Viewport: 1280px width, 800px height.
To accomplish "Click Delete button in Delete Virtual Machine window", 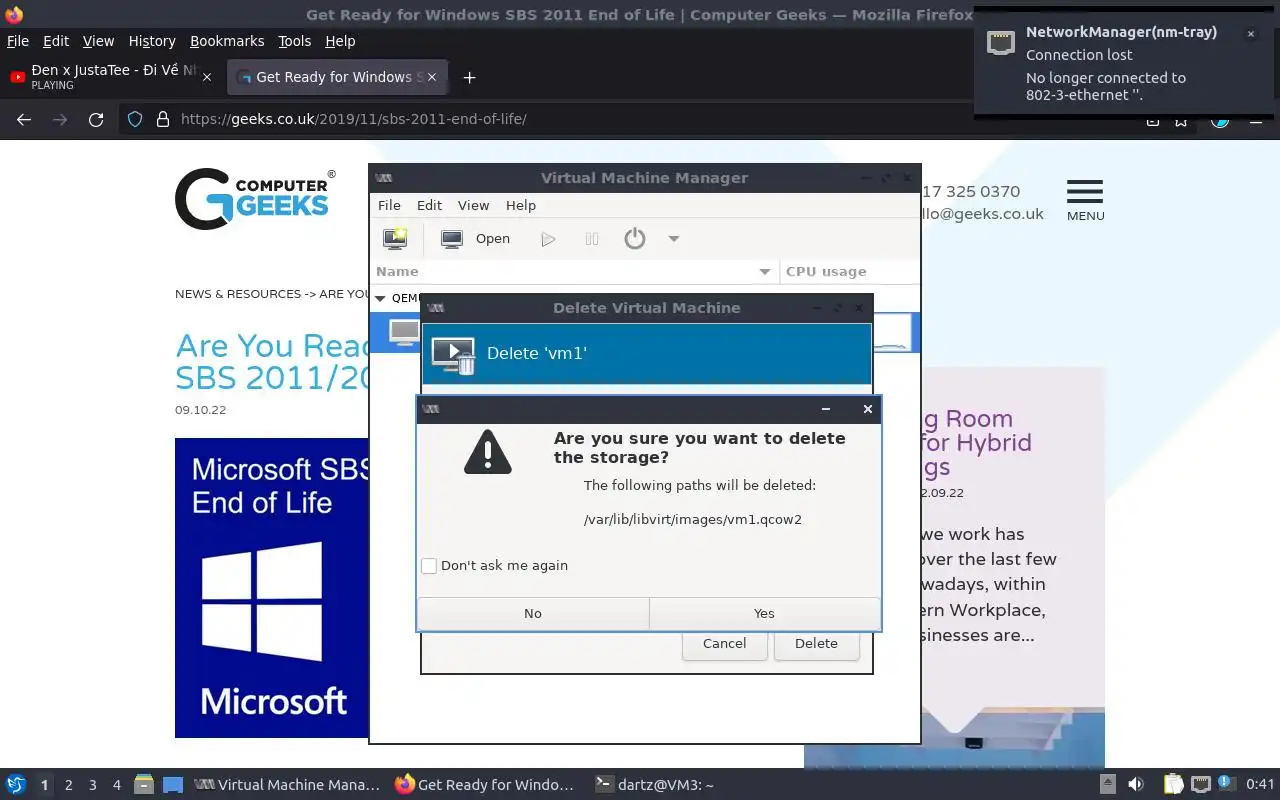I will tap(816, 643).
